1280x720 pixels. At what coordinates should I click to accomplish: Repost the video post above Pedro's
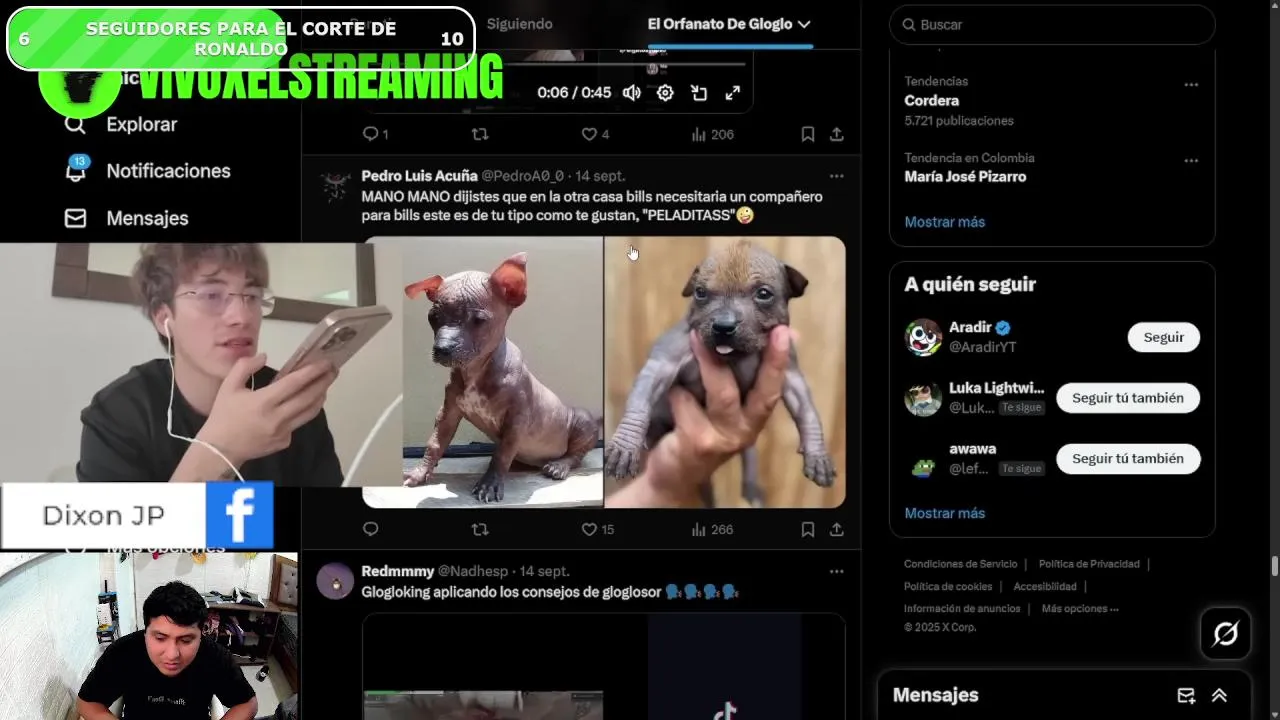(x=480, y=134)
